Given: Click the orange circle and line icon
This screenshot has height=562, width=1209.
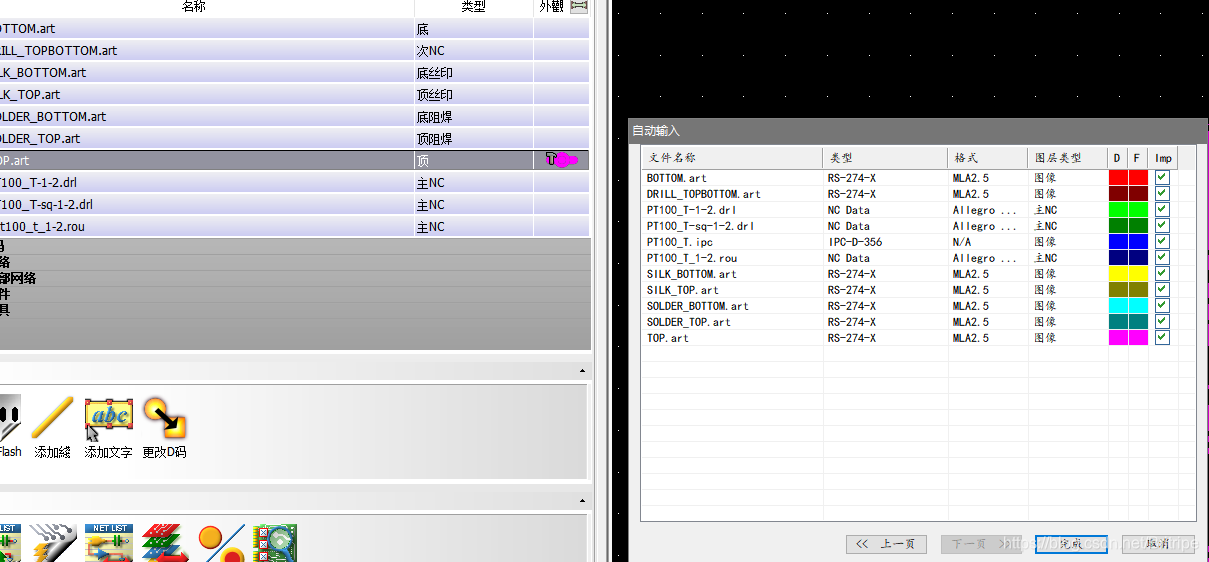Looking at the screenshot, I should (220, 543).
